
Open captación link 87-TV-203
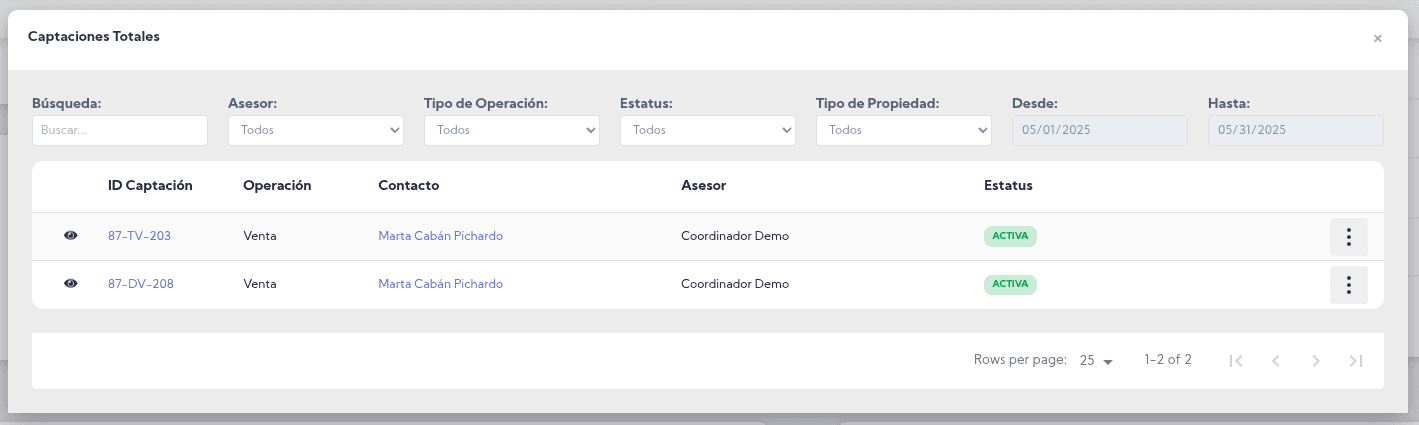[x=139, y=236]
